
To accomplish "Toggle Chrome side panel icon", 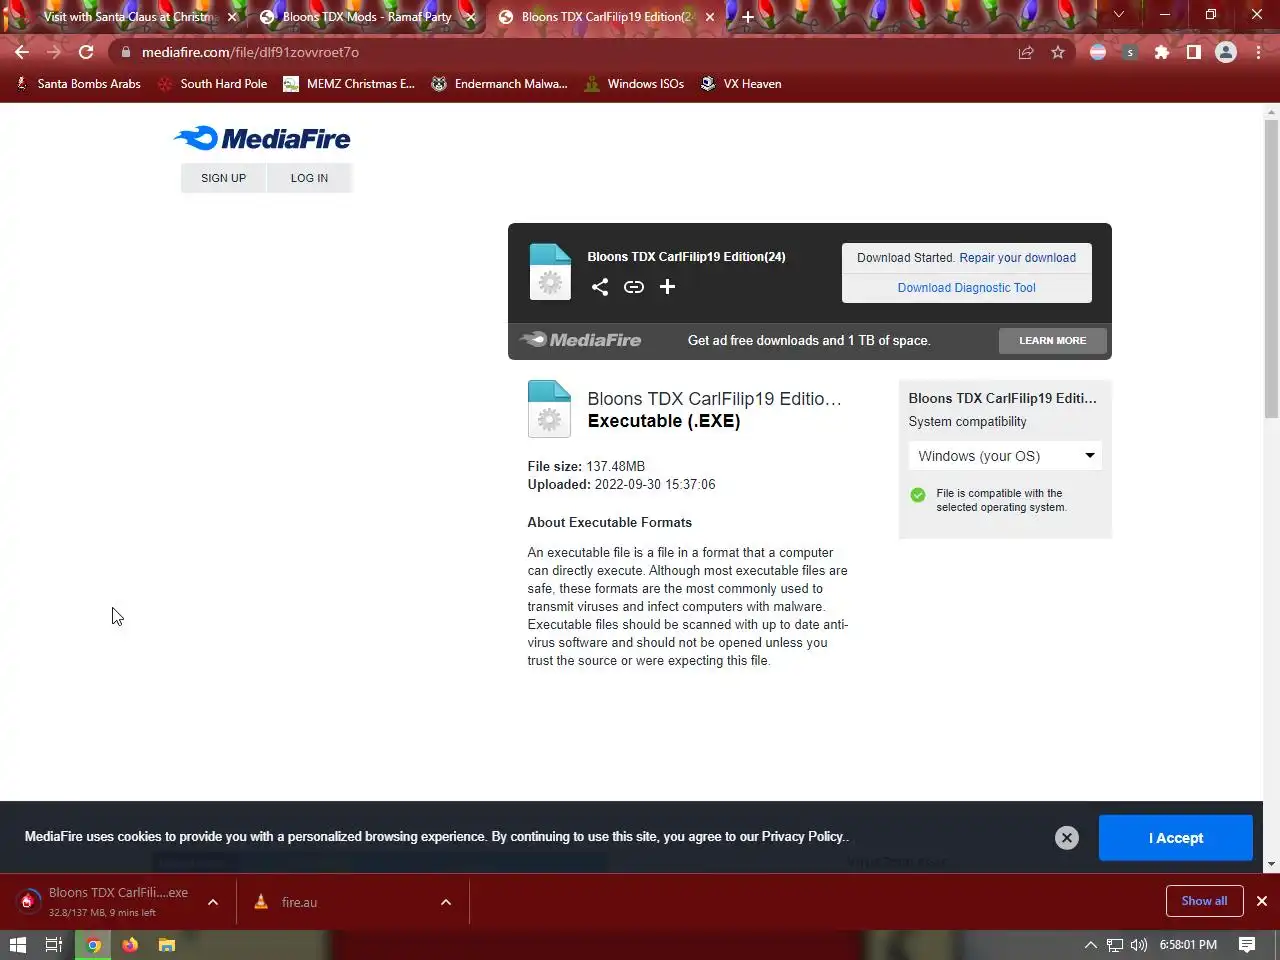I will tap(1193, 52).
